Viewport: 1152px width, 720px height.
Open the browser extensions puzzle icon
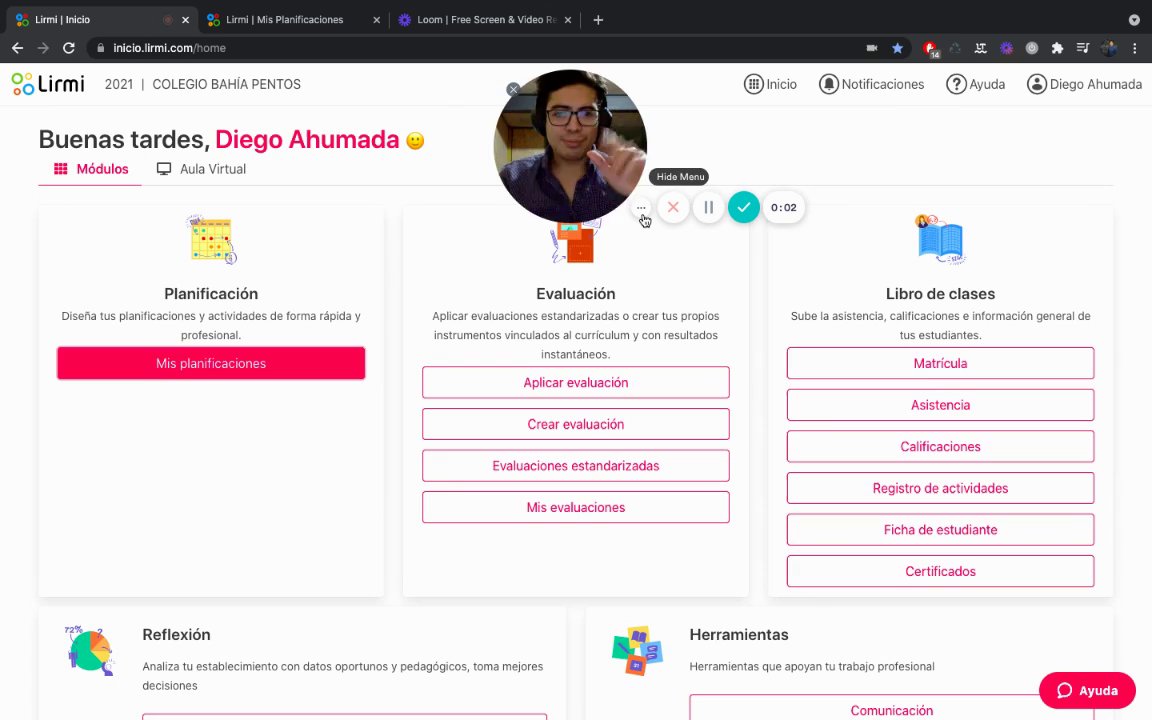pos(1057,48)
